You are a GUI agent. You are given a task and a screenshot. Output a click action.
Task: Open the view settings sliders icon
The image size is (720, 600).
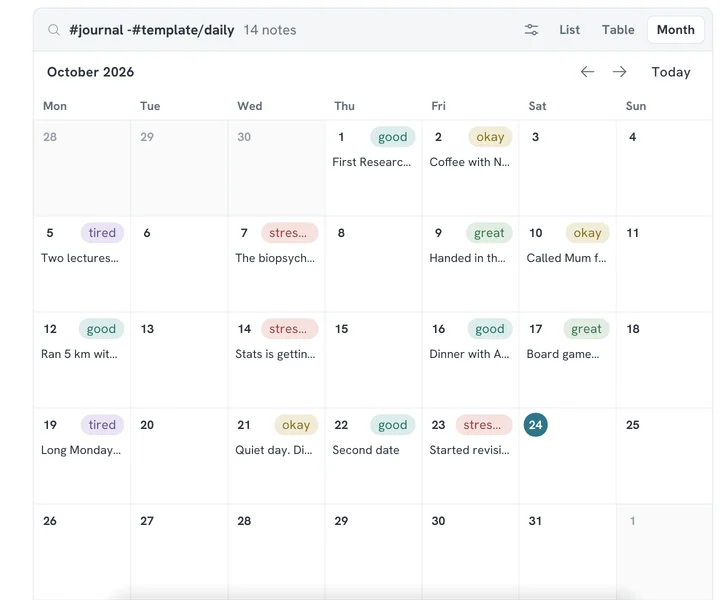coord(531,30)
